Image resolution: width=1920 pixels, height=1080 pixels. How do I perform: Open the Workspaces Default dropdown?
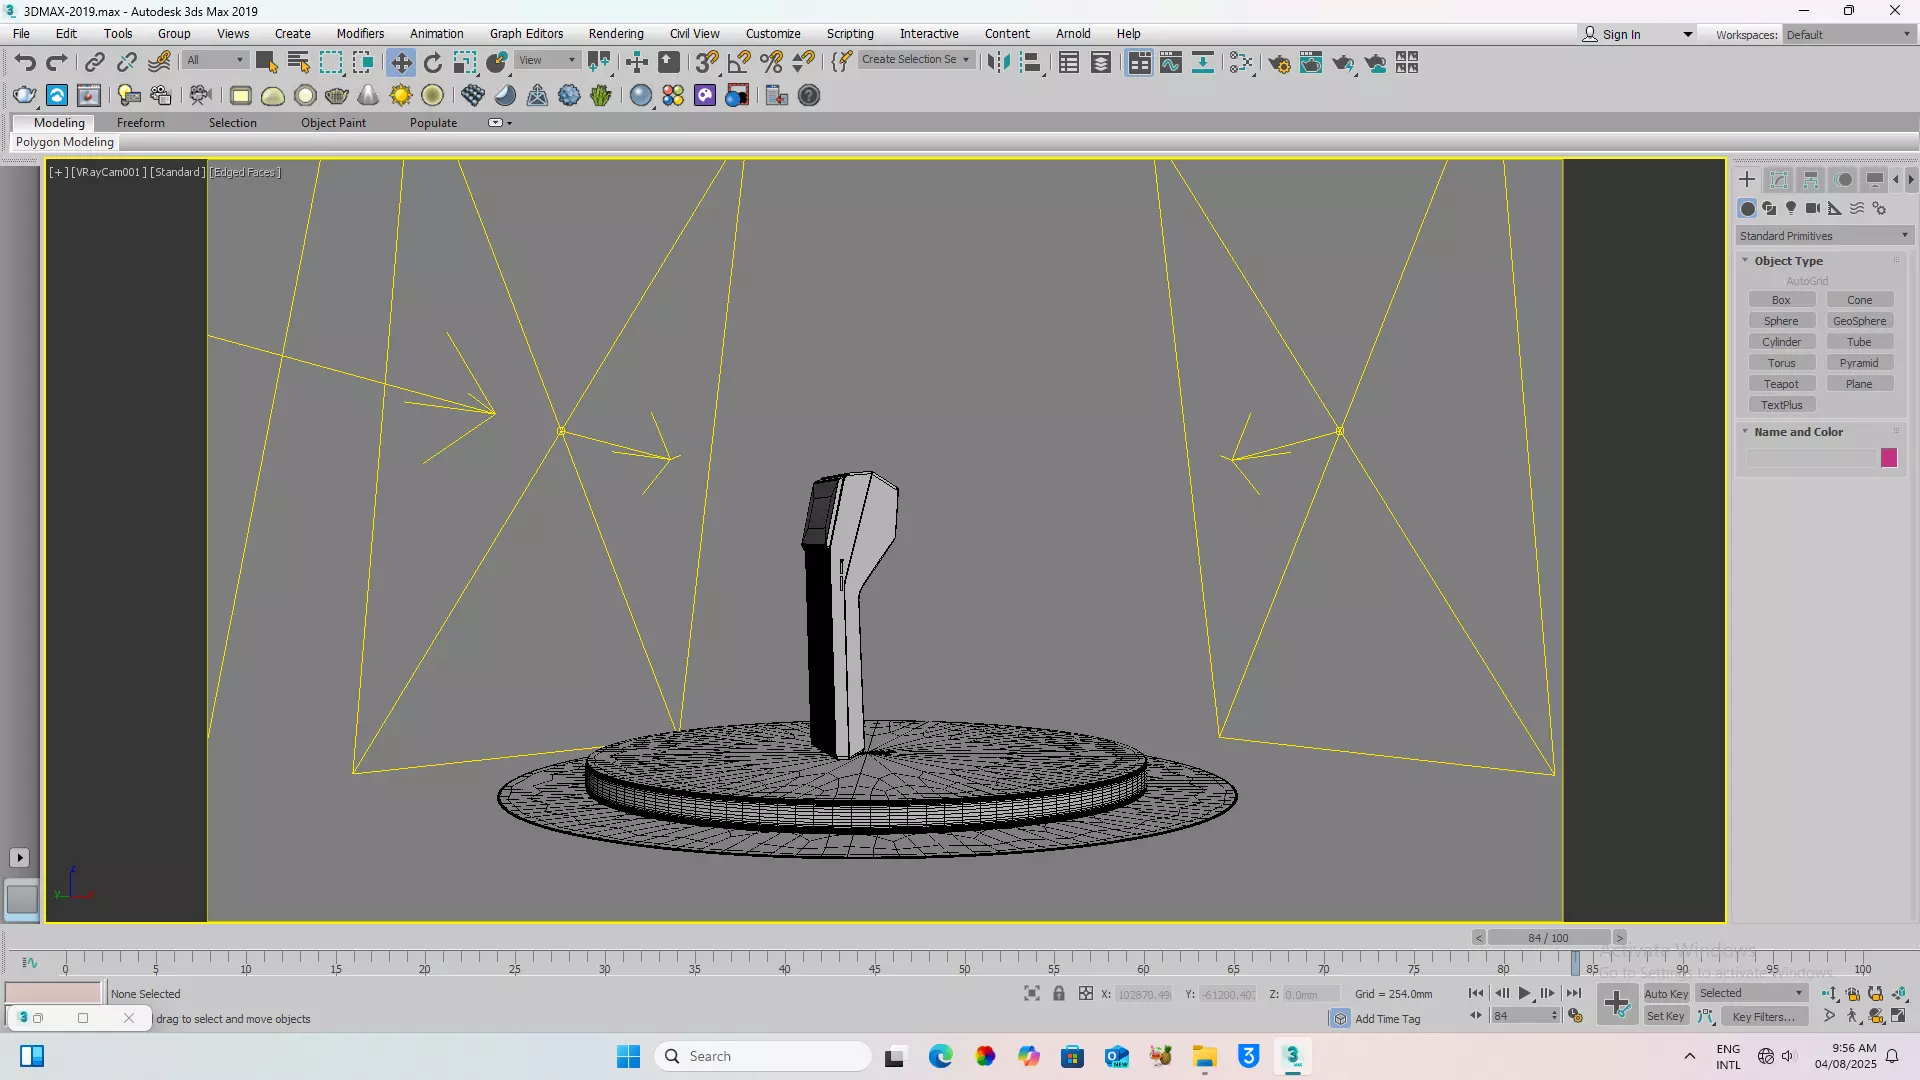tap(1848, 34)
